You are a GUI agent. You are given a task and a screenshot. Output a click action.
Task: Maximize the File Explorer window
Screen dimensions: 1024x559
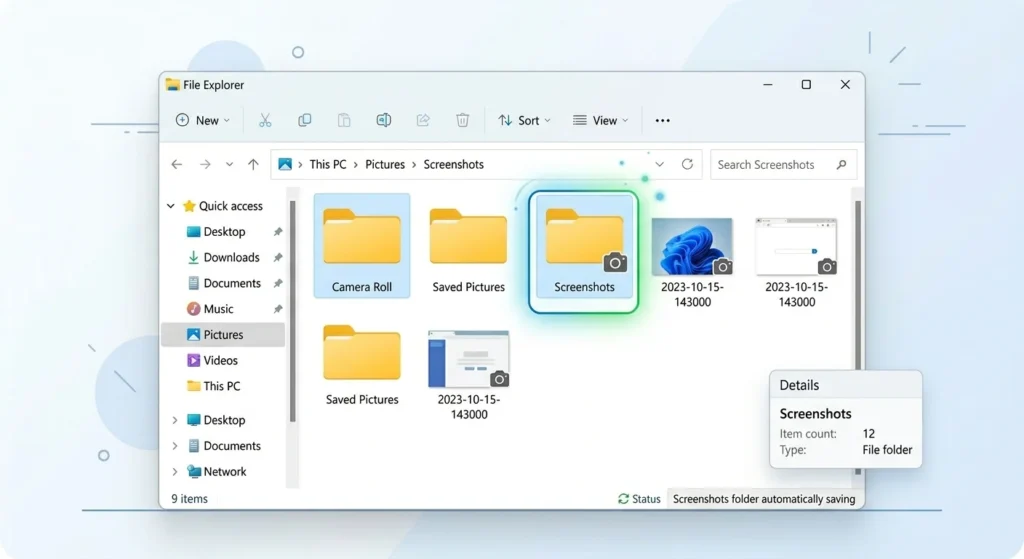[x=807, y=85]
